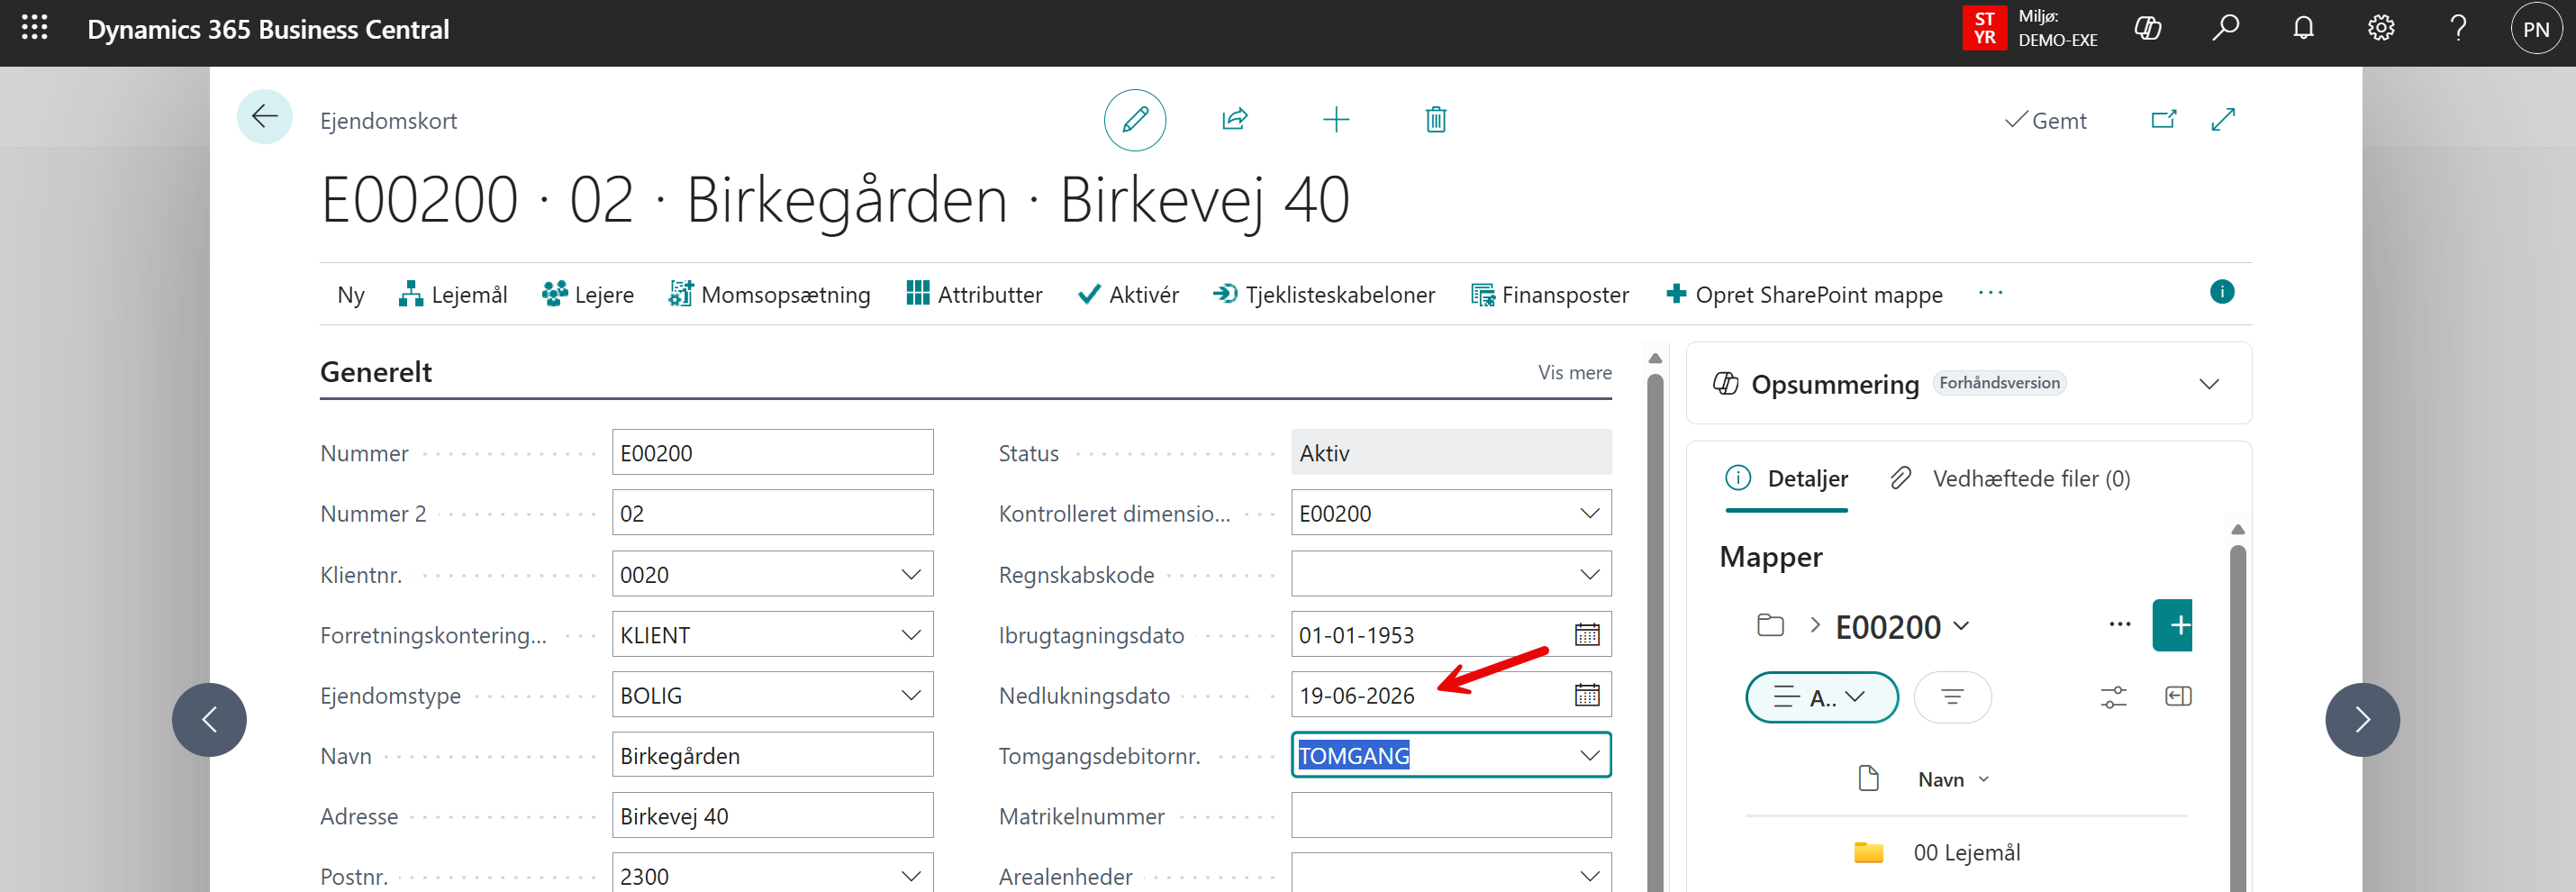Collapse the Generelt section heading

(x=376, y=372)
